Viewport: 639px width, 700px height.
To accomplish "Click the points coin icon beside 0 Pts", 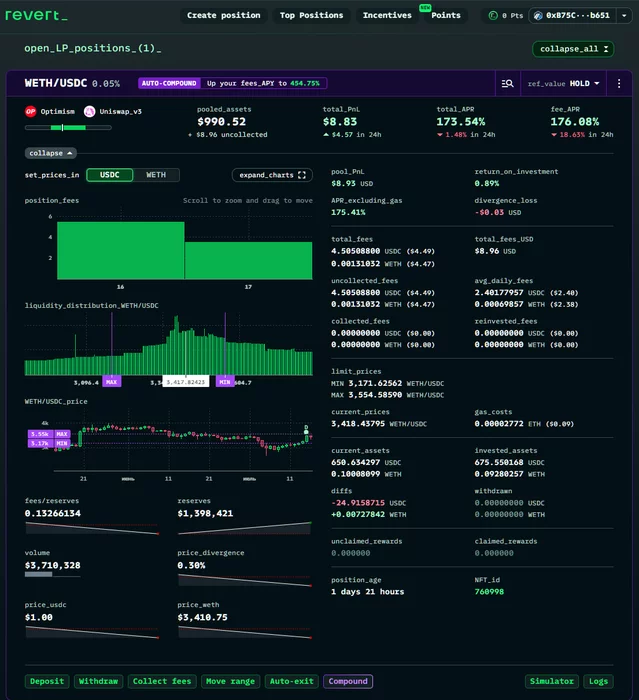I will tap(493, 16).
